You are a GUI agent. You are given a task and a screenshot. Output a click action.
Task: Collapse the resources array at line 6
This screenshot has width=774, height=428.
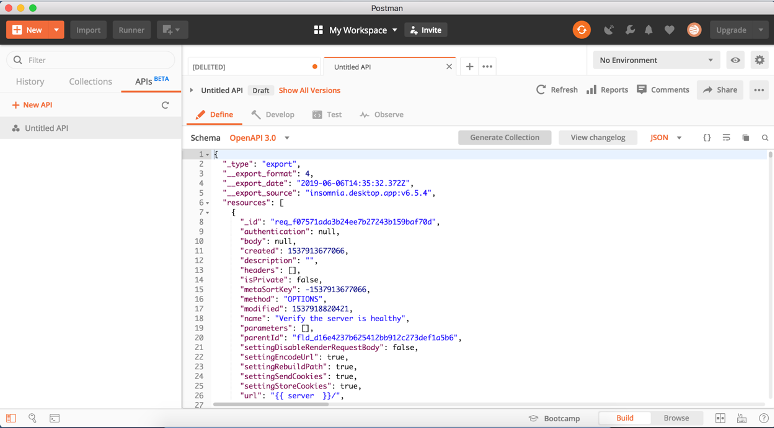tap(206, 203)
